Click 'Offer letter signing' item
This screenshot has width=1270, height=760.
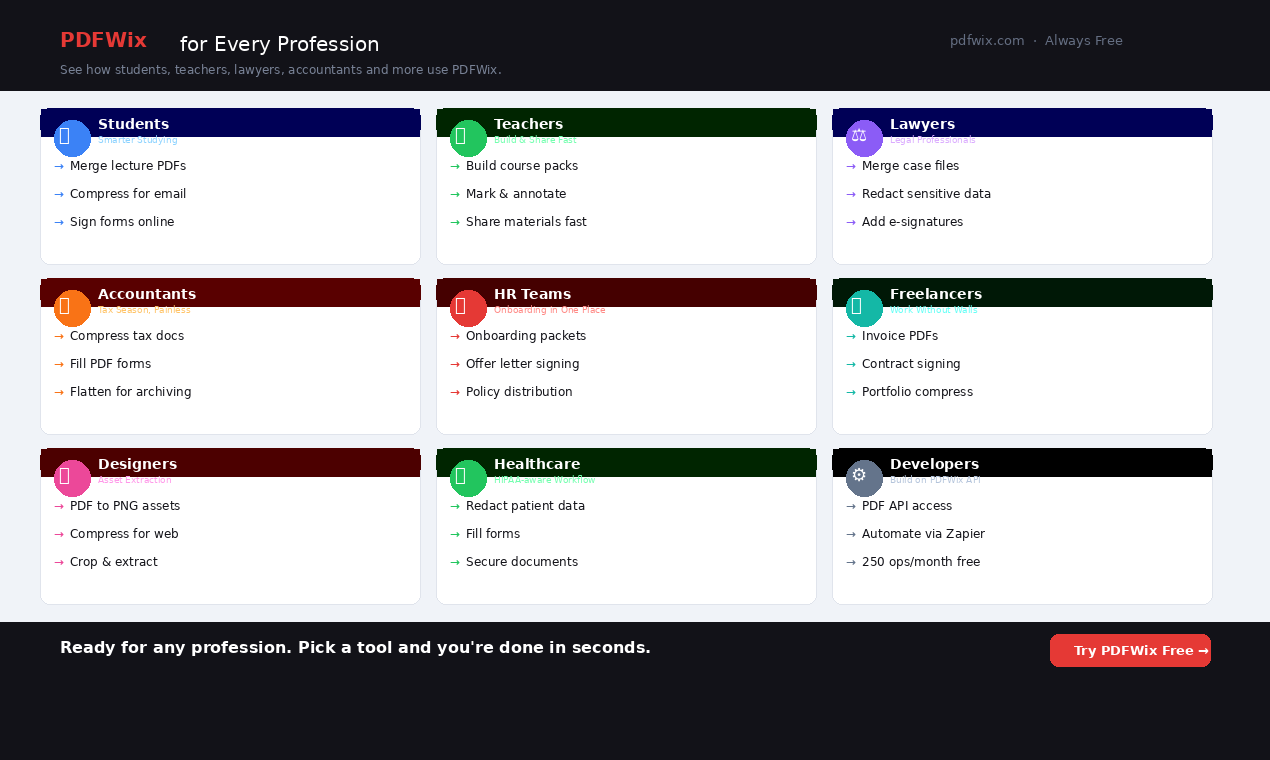coord(522,364)
